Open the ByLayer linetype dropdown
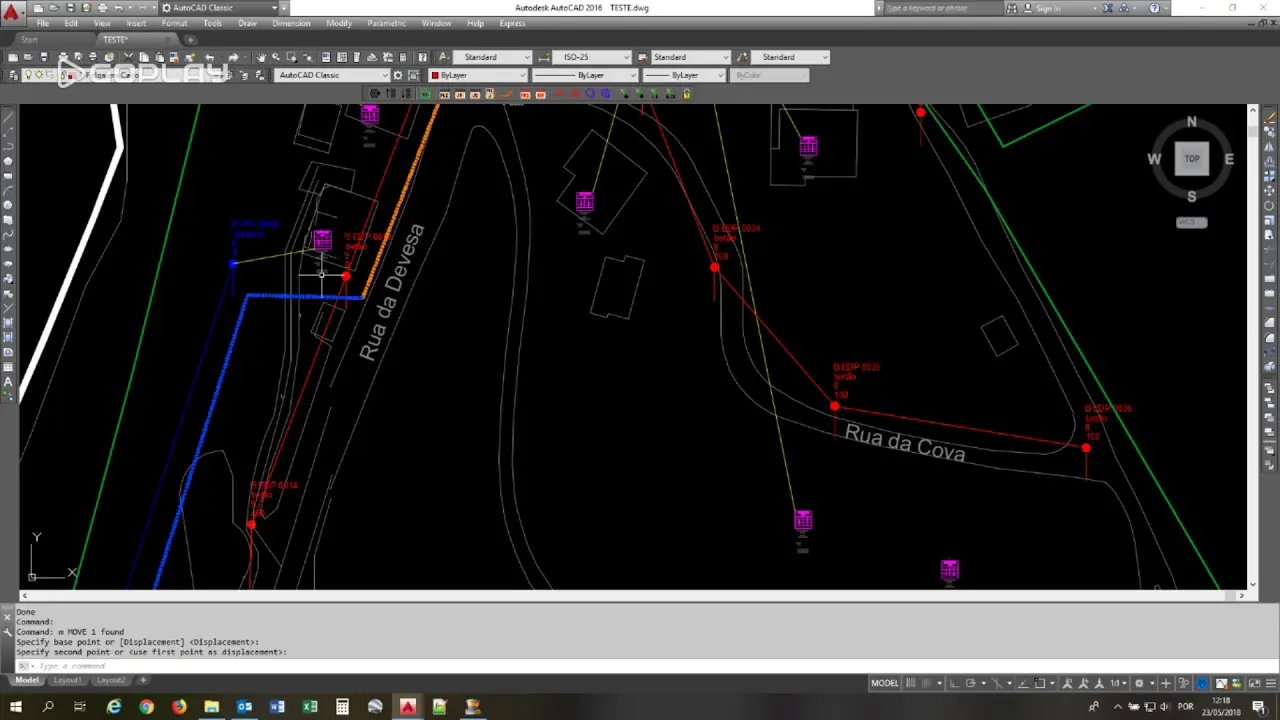 (583, 75)
